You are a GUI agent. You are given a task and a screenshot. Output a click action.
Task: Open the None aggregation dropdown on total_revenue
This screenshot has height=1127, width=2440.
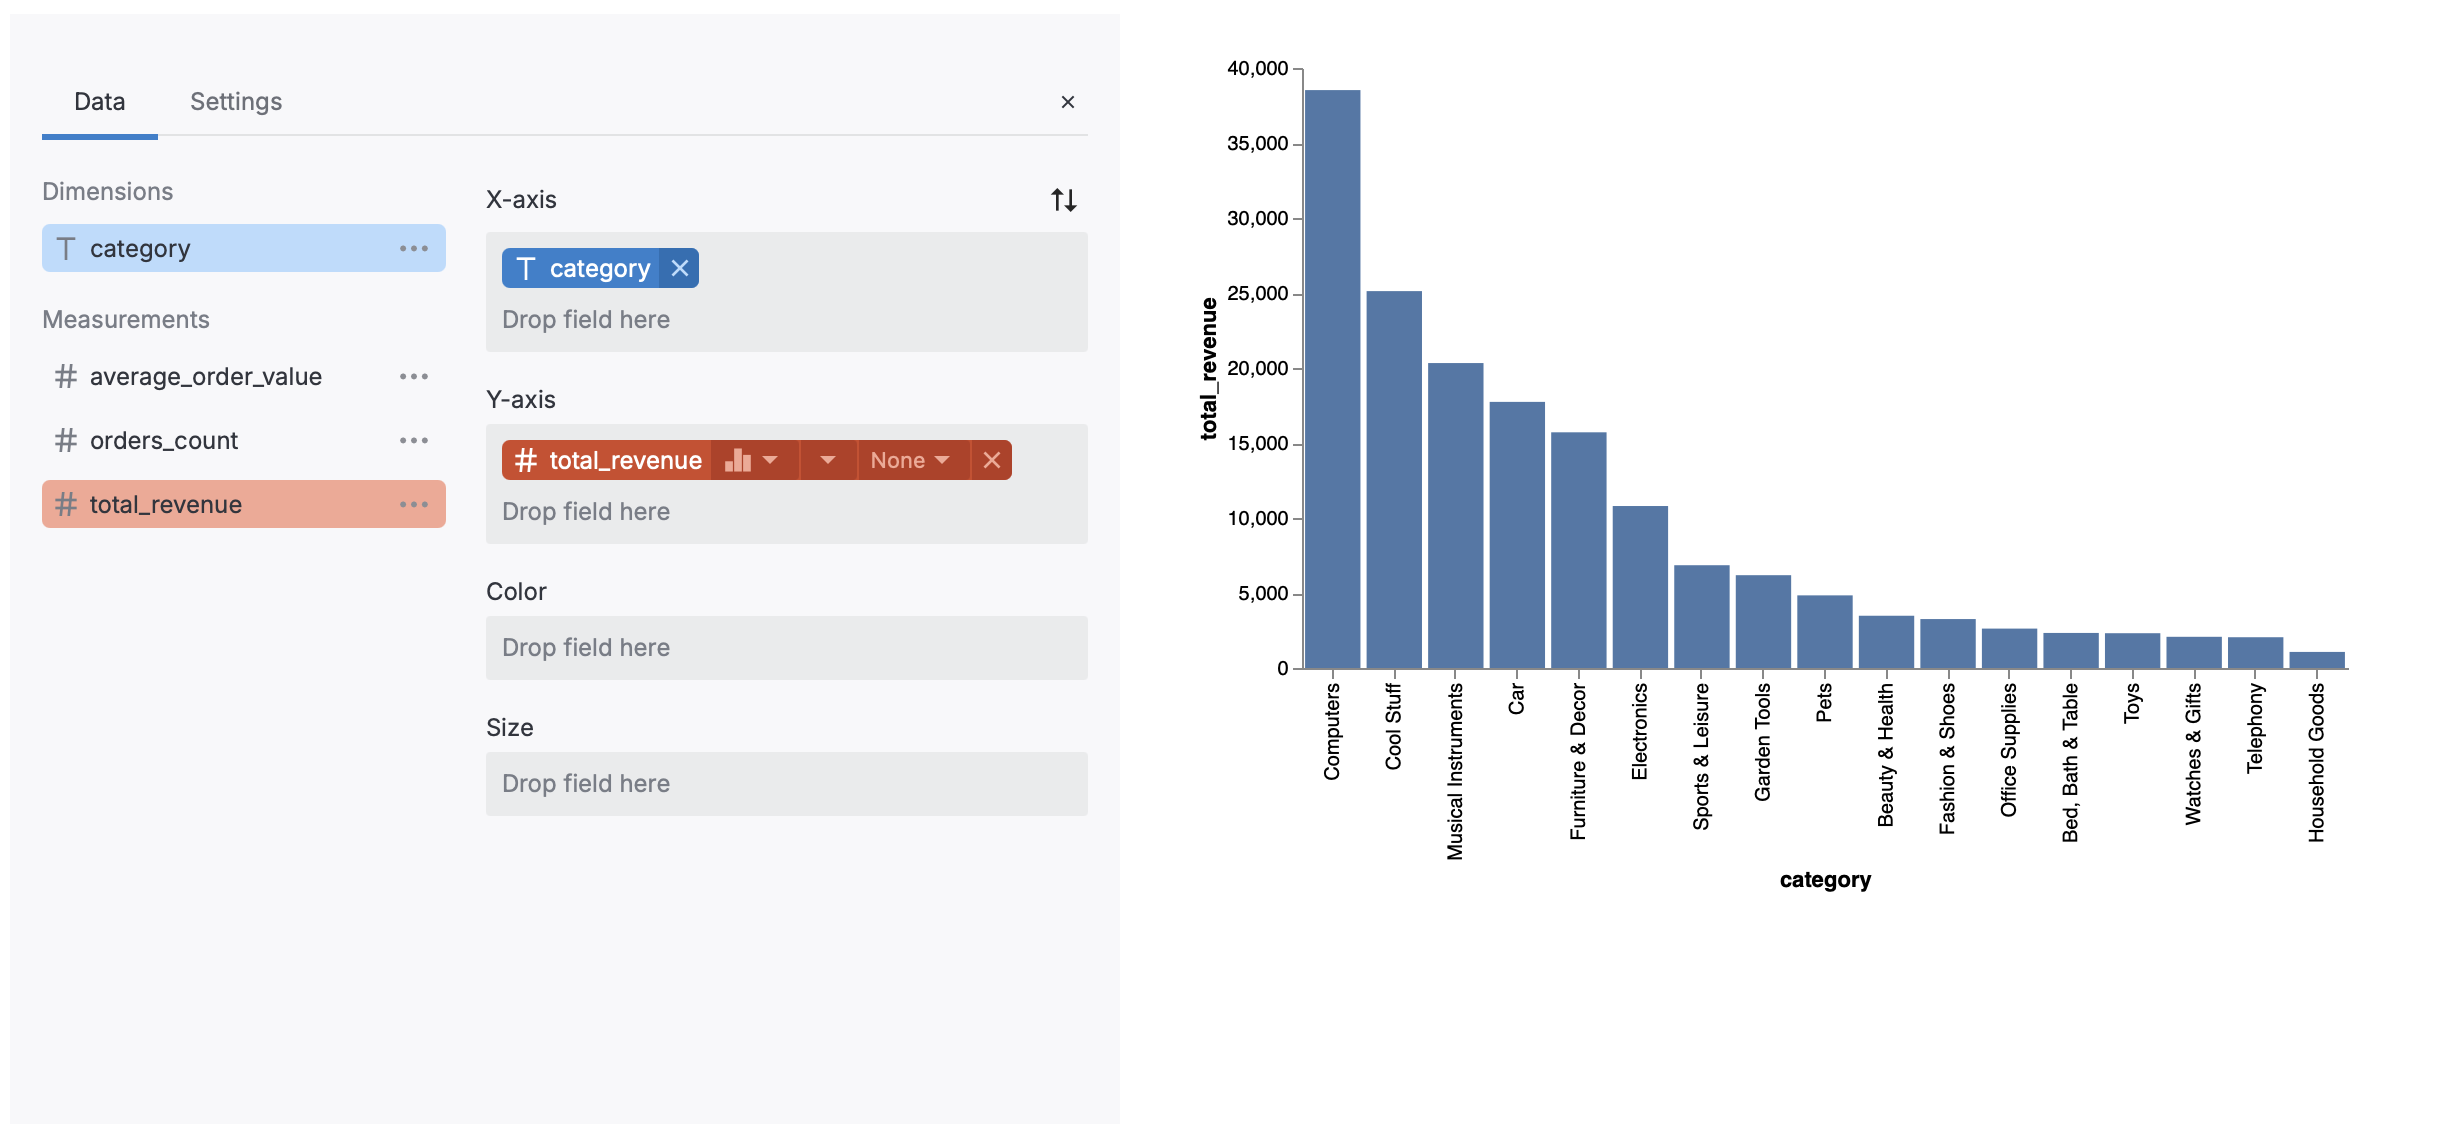click(x=908, y=460)
